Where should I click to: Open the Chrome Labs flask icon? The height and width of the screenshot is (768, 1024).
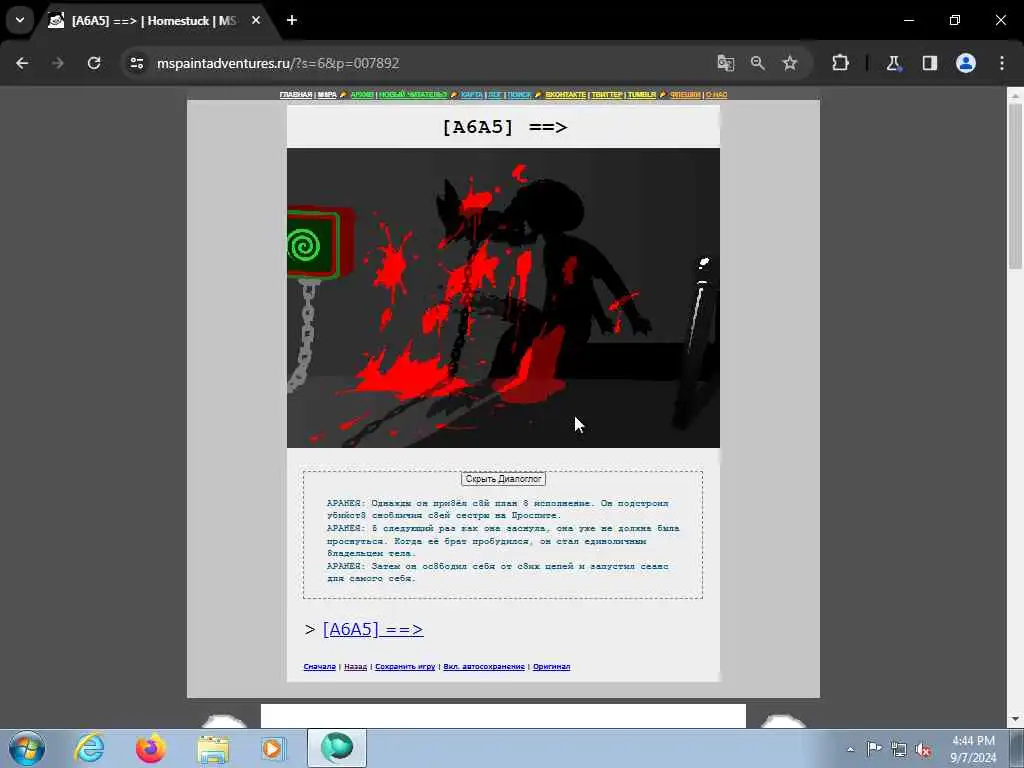coord(893,63)
